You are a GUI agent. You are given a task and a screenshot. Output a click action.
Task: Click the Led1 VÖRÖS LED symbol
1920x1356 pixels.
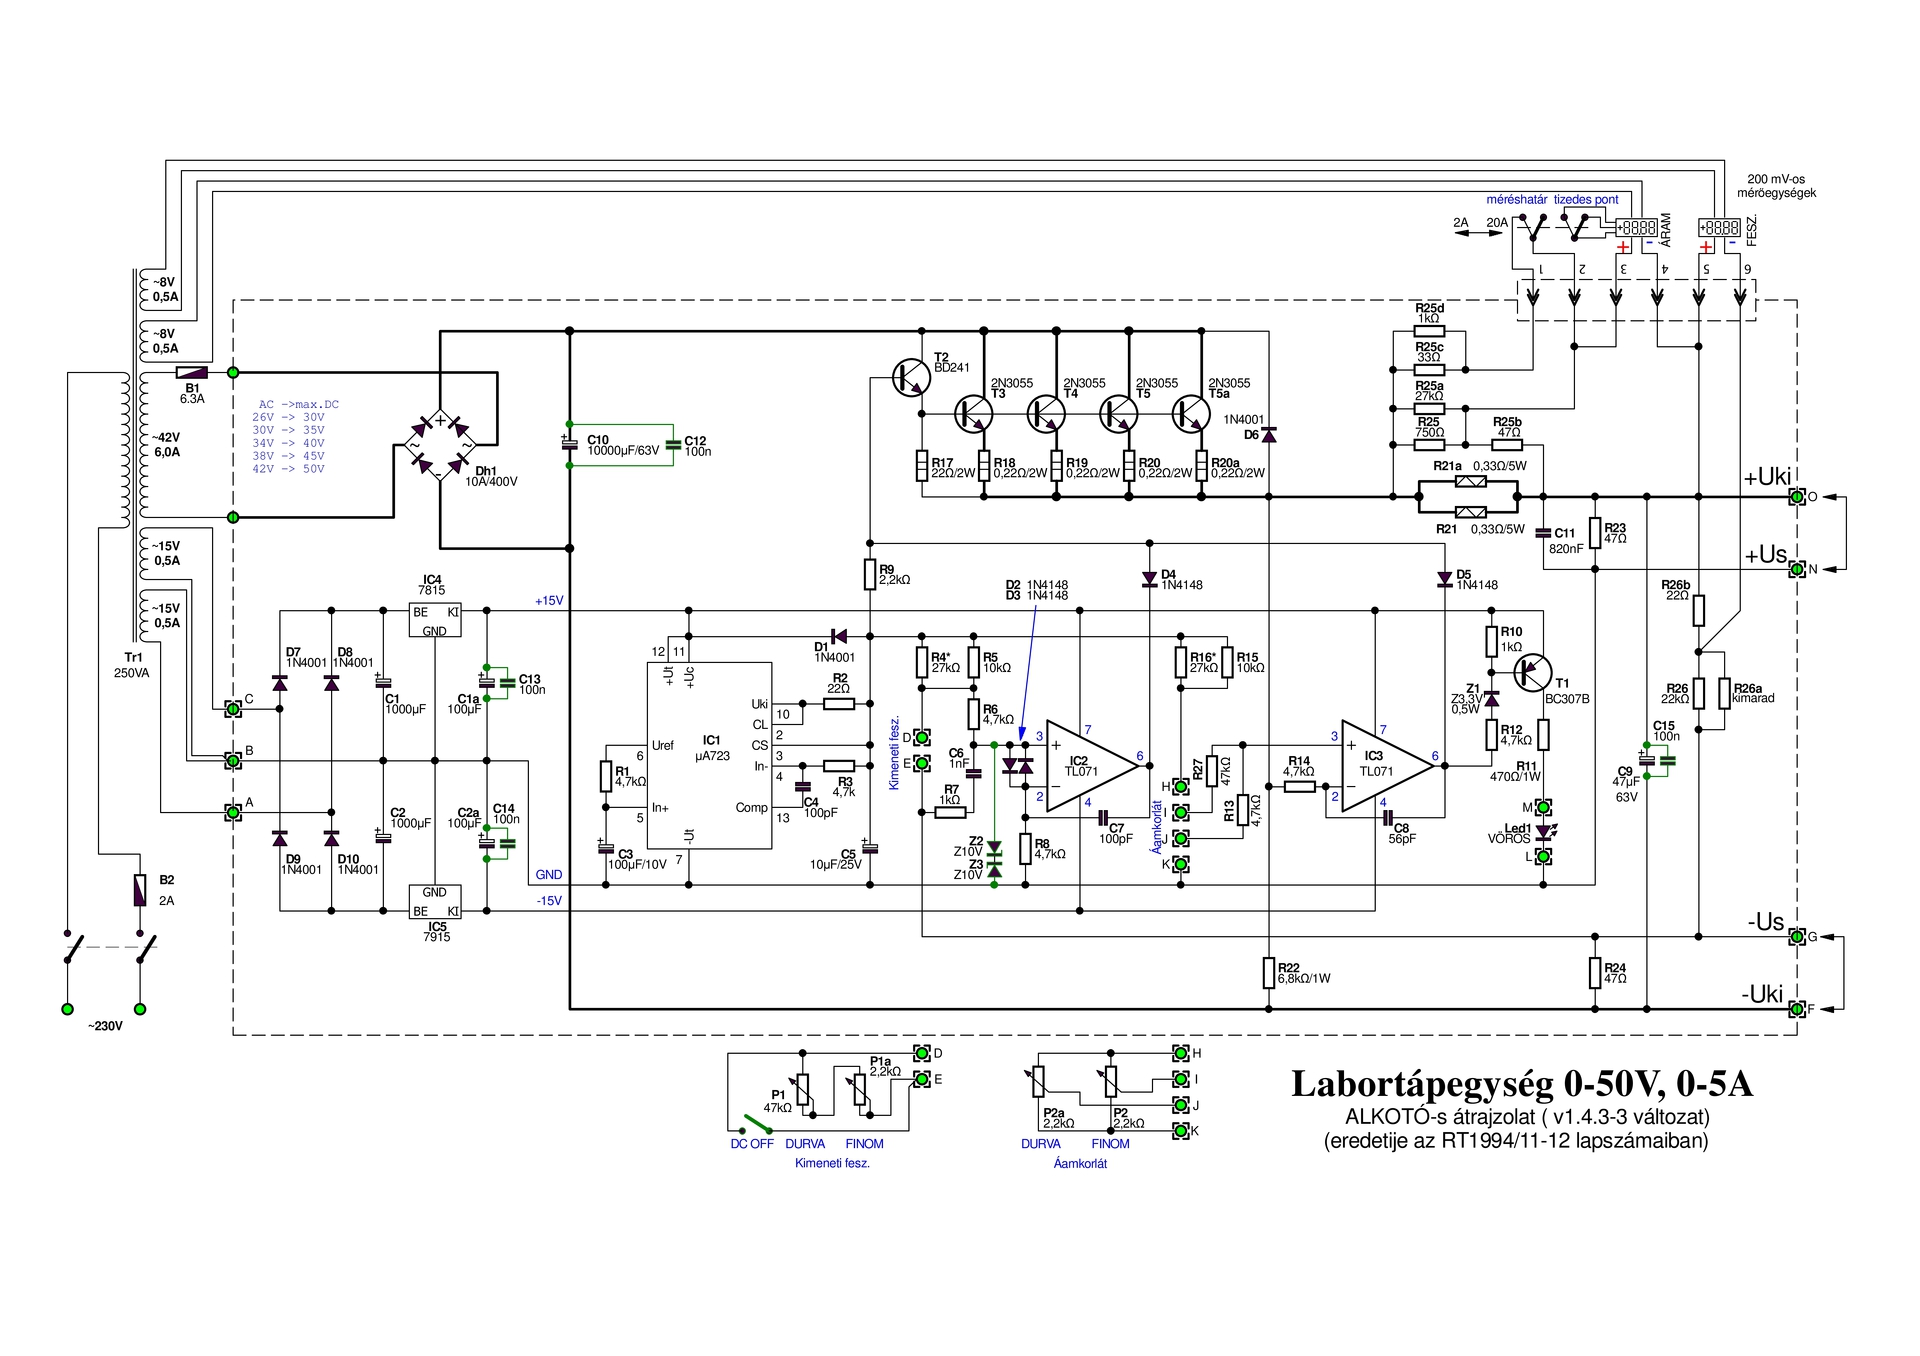point(1543,832)
